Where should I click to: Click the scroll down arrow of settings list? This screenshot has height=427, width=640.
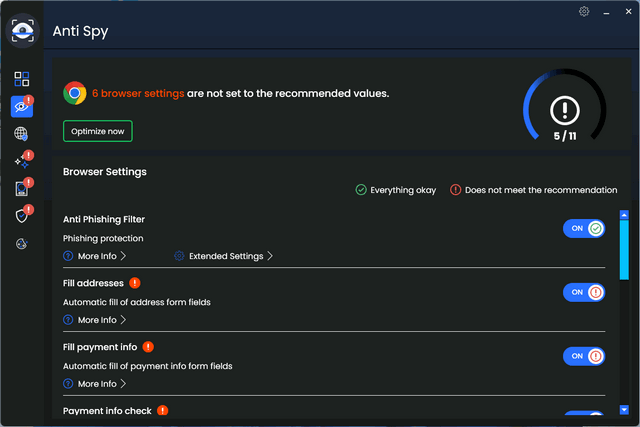[624, 410]
